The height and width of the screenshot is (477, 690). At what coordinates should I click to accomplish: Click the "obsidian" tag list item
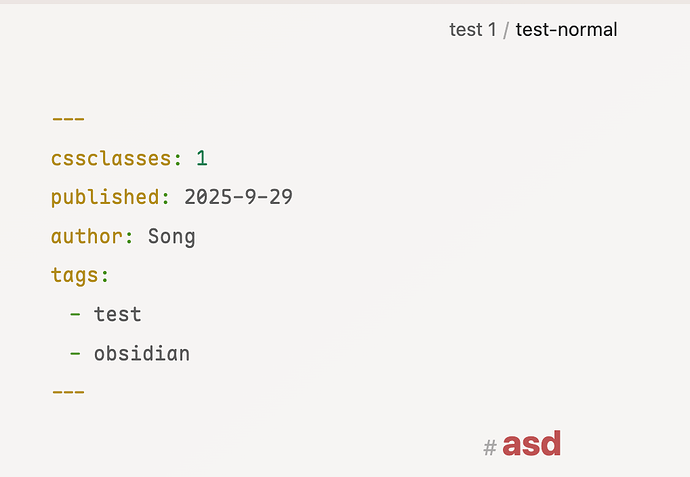tap(142, 354)
